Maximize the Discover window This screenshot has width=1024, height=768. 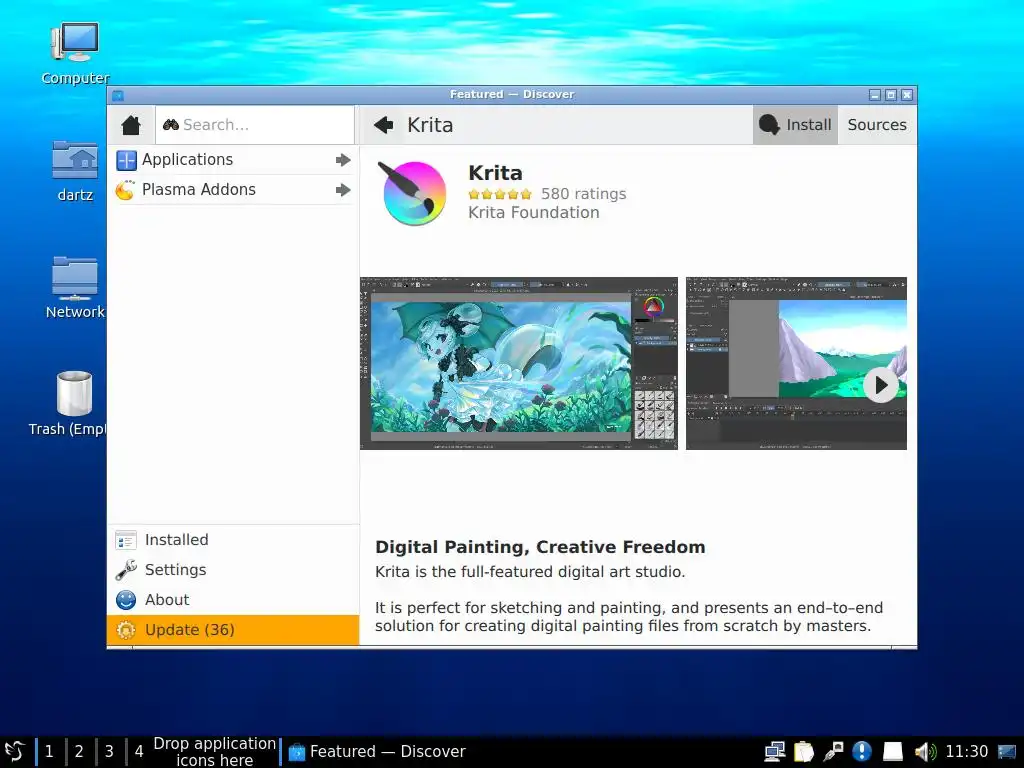(x=891, y=95)
